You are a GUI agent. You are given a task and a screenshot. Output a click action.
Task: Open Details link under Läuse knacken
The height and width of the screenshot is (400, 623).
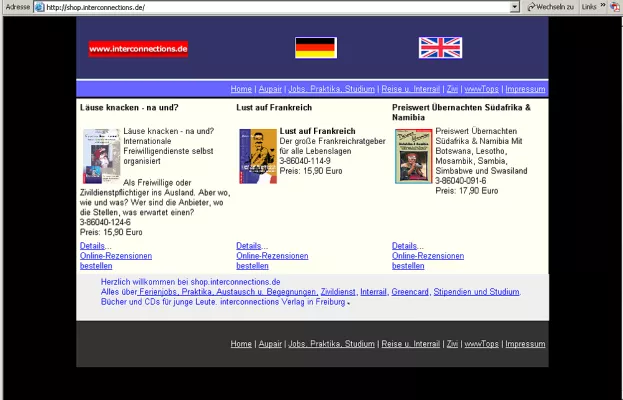pyautogui.click(x=93, y=246)
